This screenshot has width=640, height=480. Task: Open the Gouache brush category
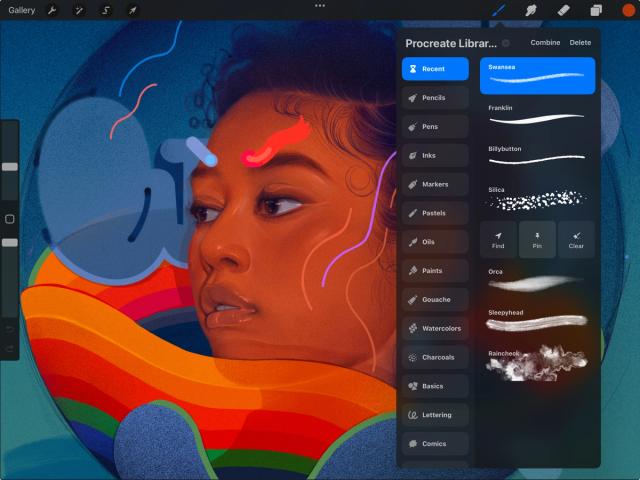pos(435,299)
